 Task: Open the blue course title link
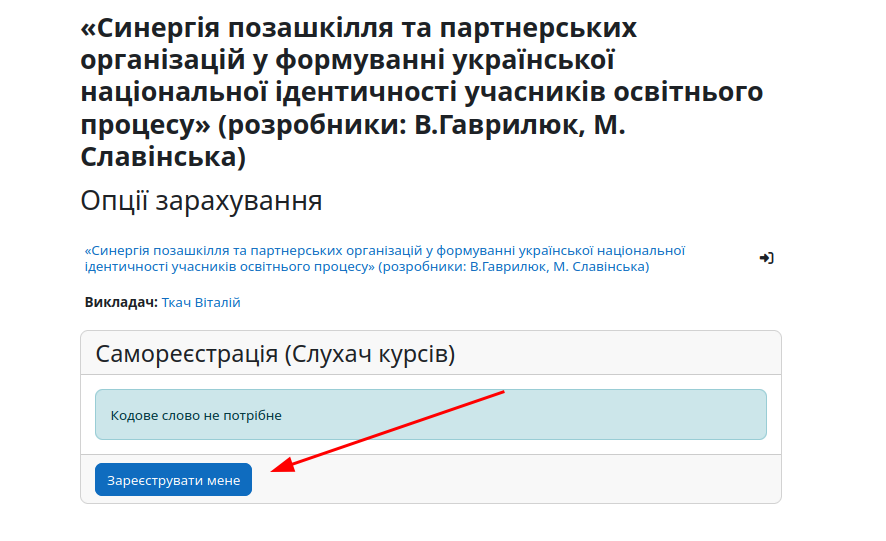[384, 258]
